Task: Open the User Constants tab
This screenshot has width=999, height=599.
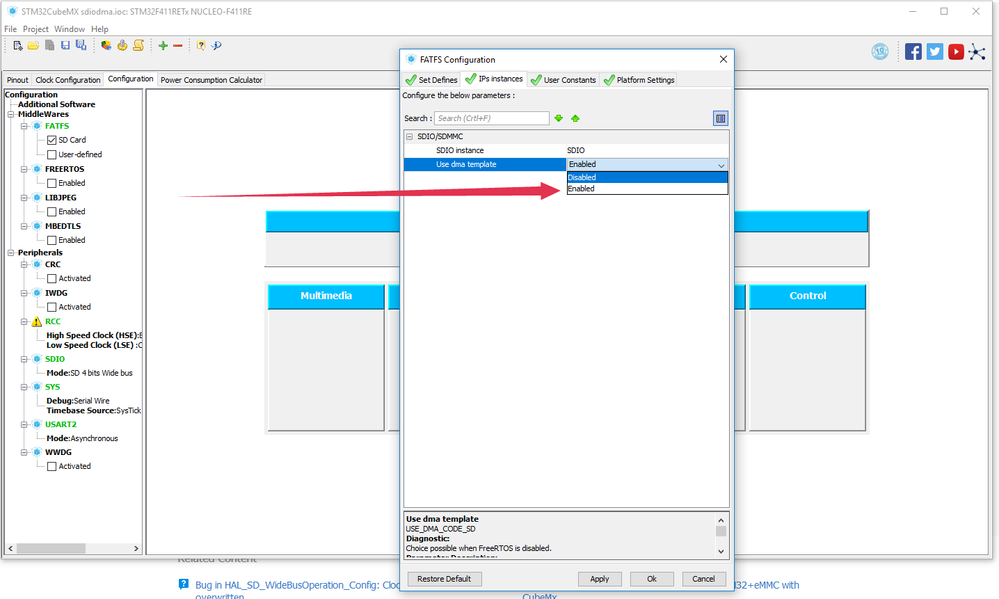Action: pos(563,80)
